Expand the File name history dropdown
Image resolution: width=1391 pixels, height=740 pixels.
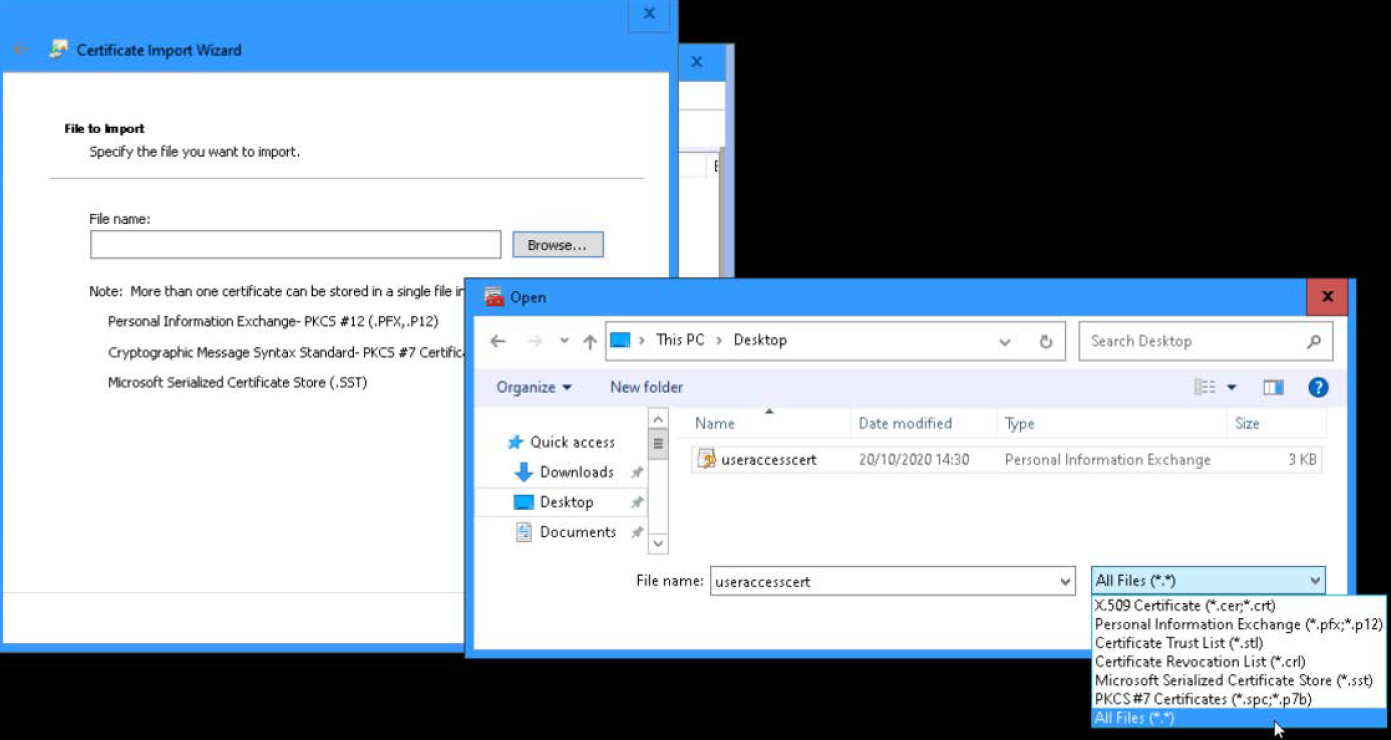tap(1065, 581)
